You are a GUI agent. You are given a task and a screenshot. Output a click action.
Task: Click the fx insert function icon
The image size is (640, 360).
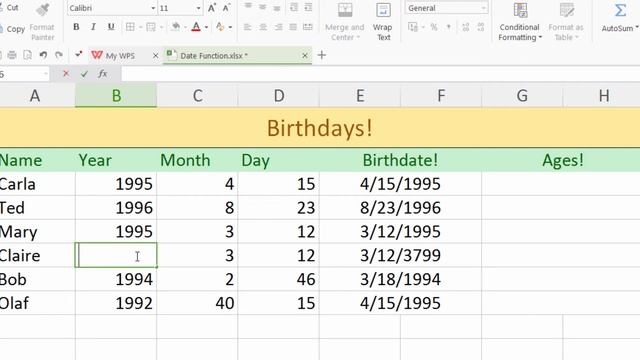tap(102, 74)
